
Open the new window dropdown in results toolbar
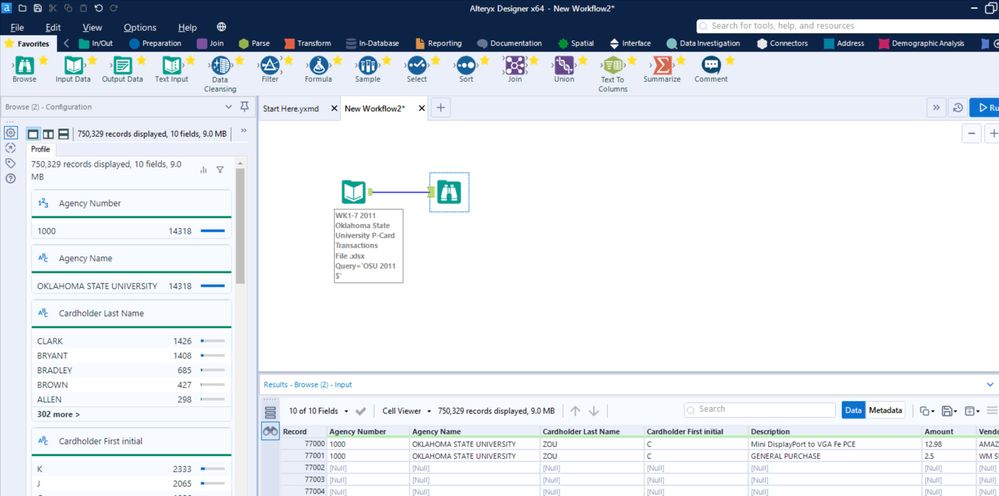(971, 411)
